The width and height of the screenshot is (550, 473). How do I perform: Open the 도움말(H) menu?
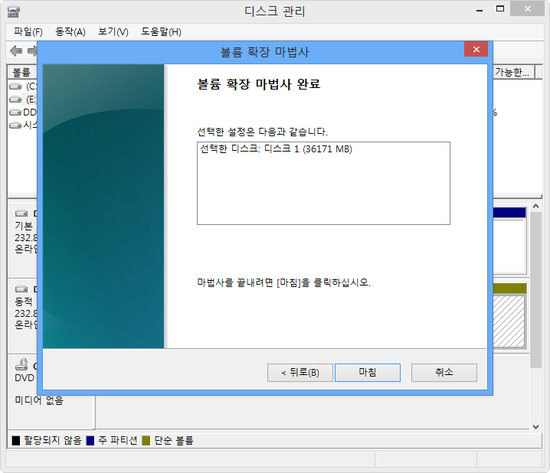click(x=161, y=32)
